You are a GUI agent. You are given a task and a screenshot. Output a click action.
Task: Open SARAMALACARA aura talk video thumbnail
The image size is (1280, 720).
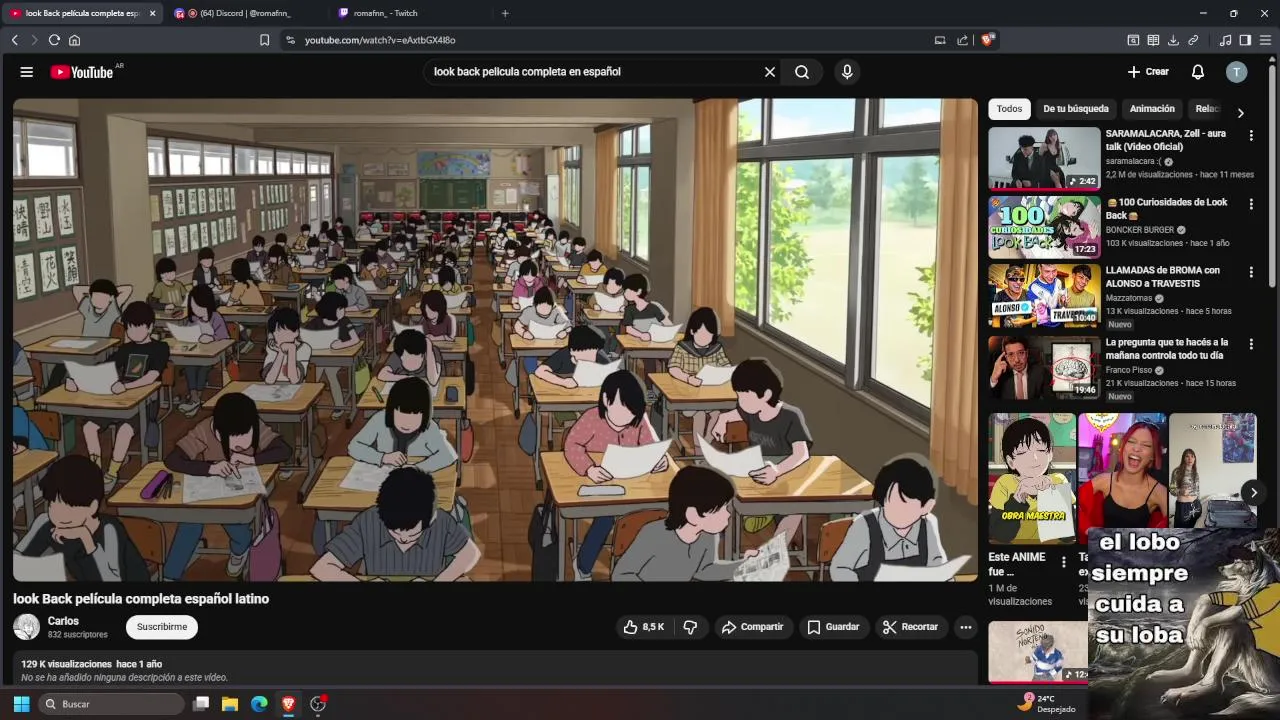tap(1044, 158)
